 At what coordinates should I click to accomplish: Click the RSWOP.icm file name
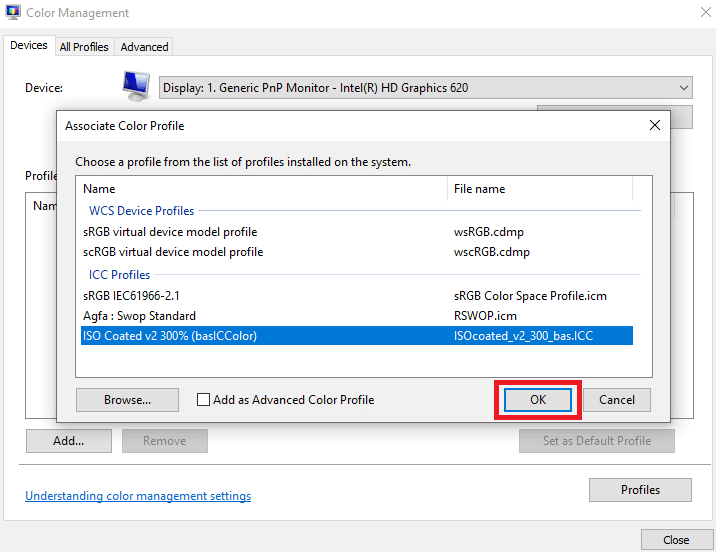pyautogui.click(x=485, y=316)
